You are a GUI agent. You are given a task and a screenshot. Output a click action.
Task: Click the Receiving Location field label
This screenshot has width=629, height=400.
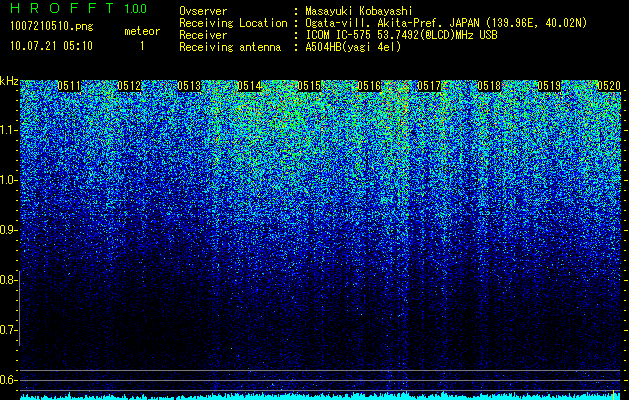233,23
